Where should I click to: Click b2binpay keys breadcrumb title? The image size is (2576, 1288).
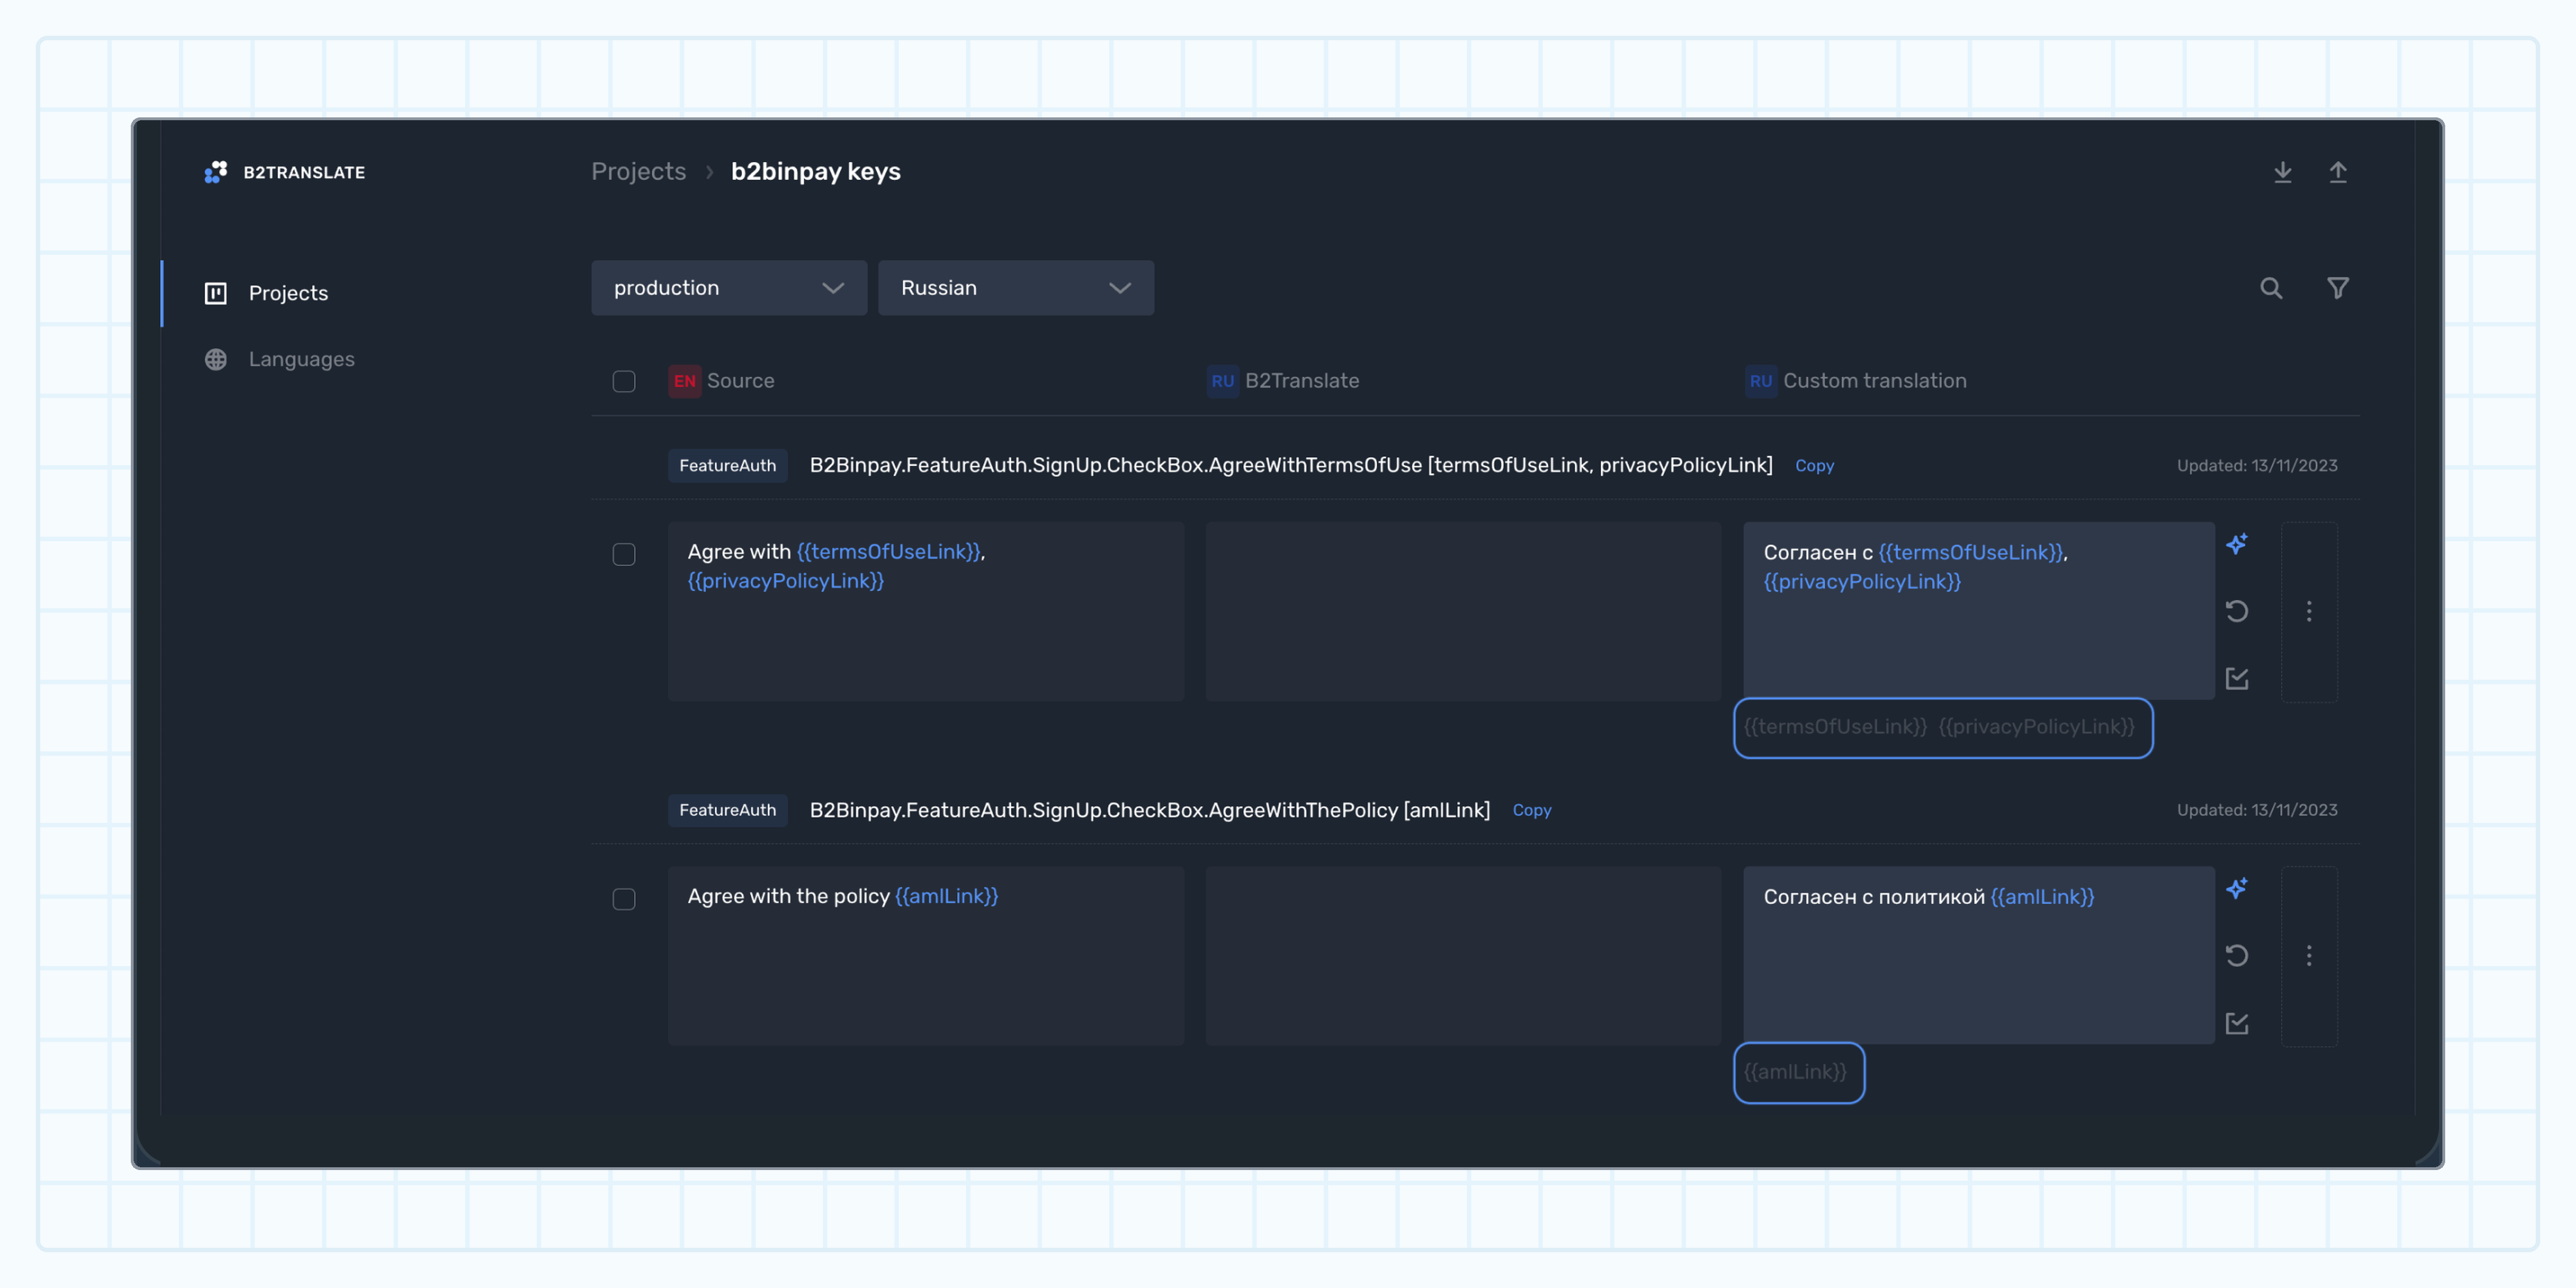(815, 172)
